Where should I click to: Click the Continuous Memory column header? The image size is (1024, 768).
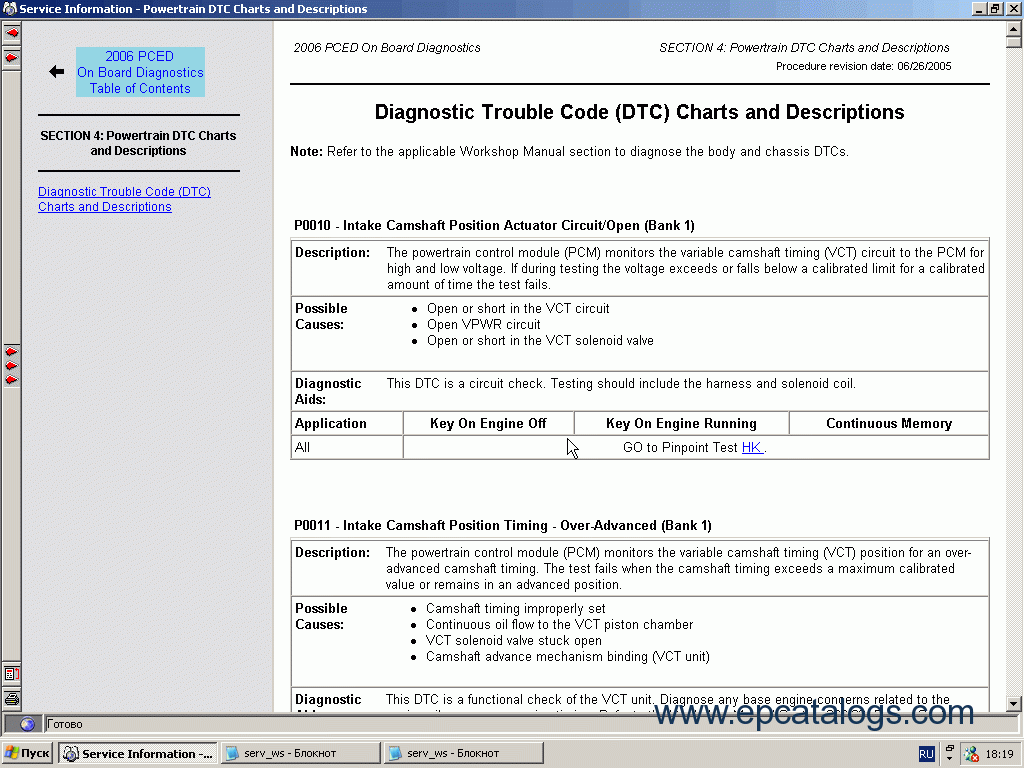889,423
